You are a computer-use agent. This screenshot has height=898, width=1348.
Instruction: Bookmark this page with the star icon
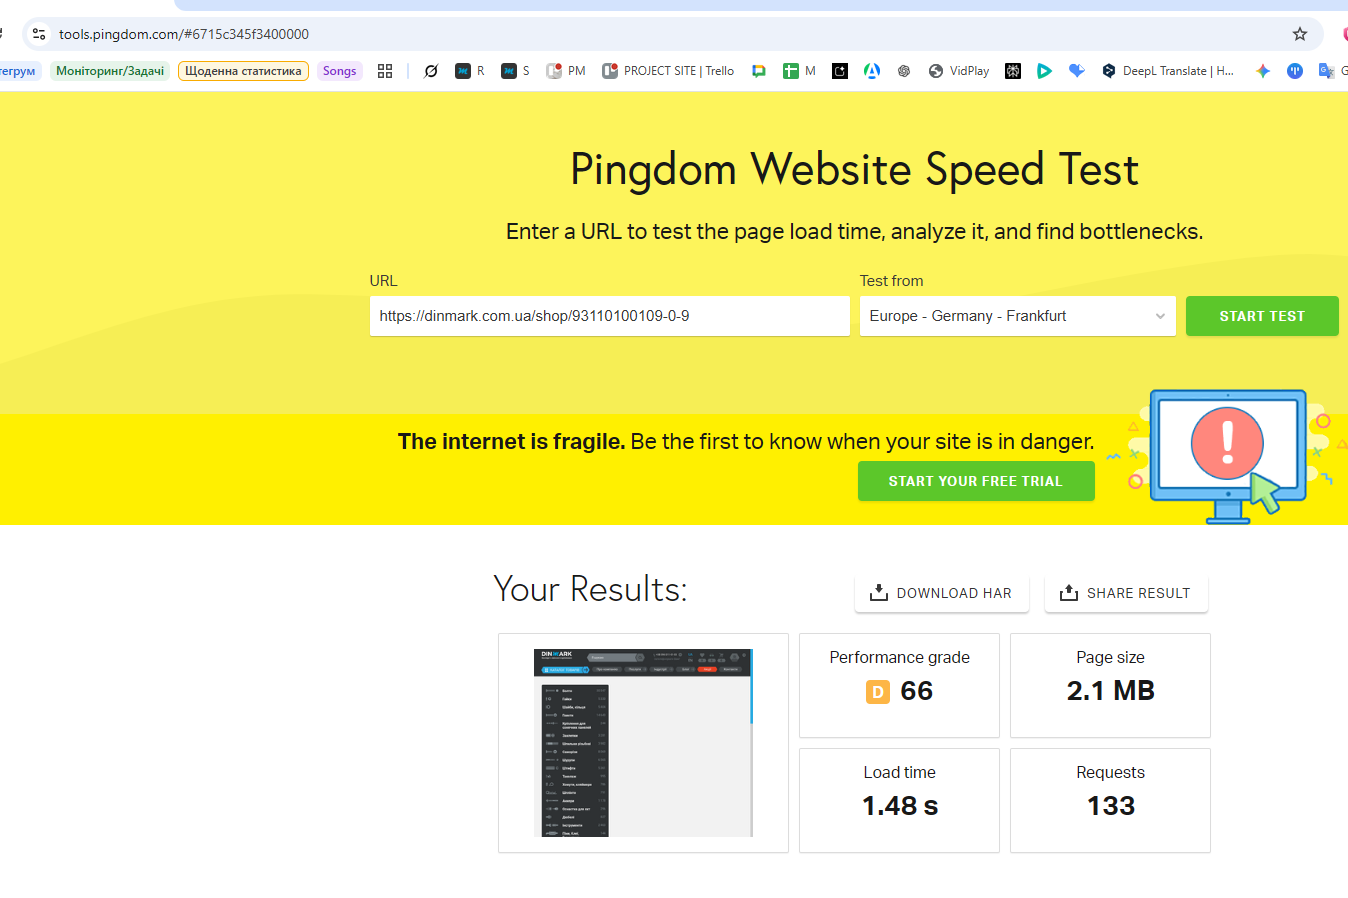coord(1300,34)
